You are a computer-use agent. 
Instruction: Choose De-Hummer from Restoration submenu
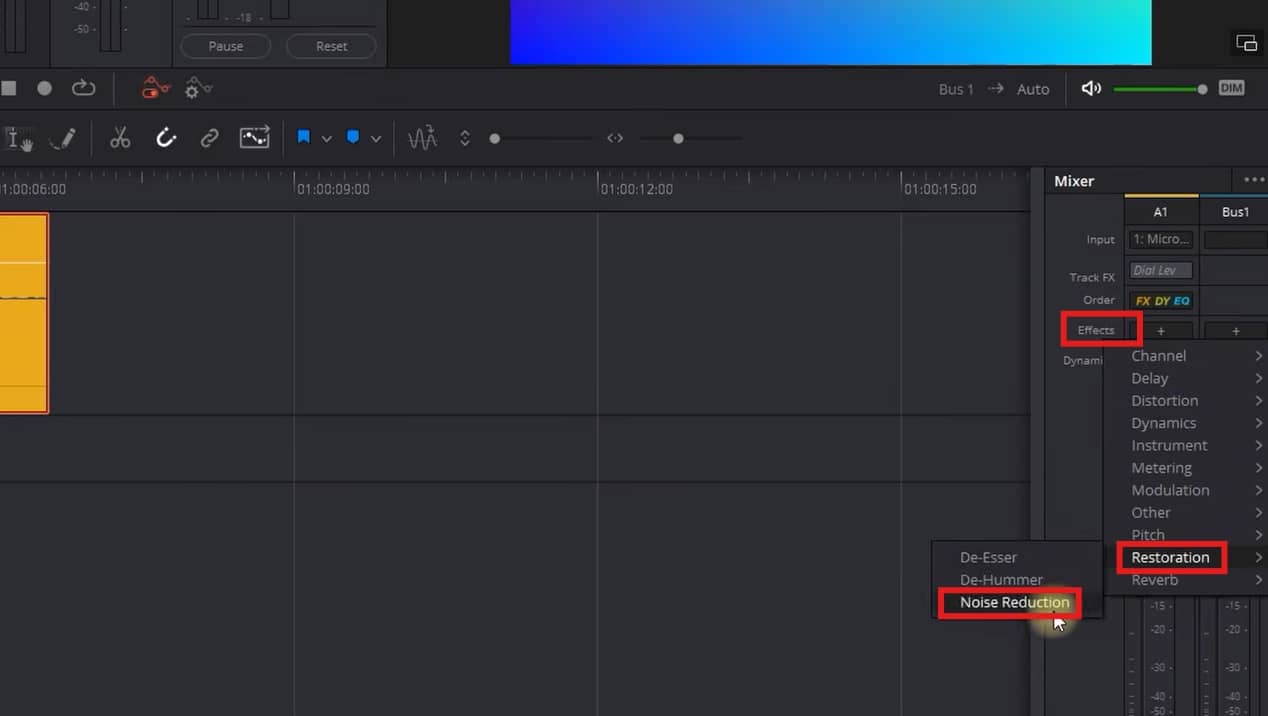[1017, 579]
